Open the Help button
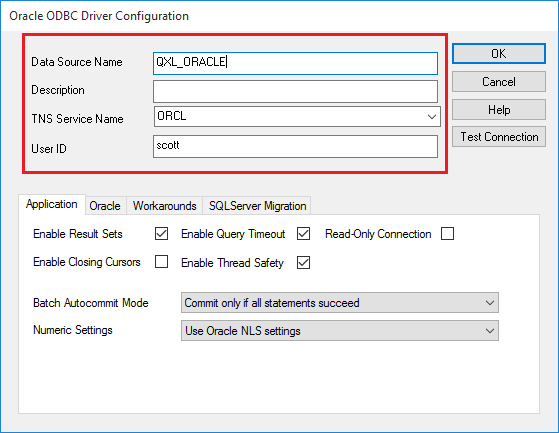 pos(499,109)
